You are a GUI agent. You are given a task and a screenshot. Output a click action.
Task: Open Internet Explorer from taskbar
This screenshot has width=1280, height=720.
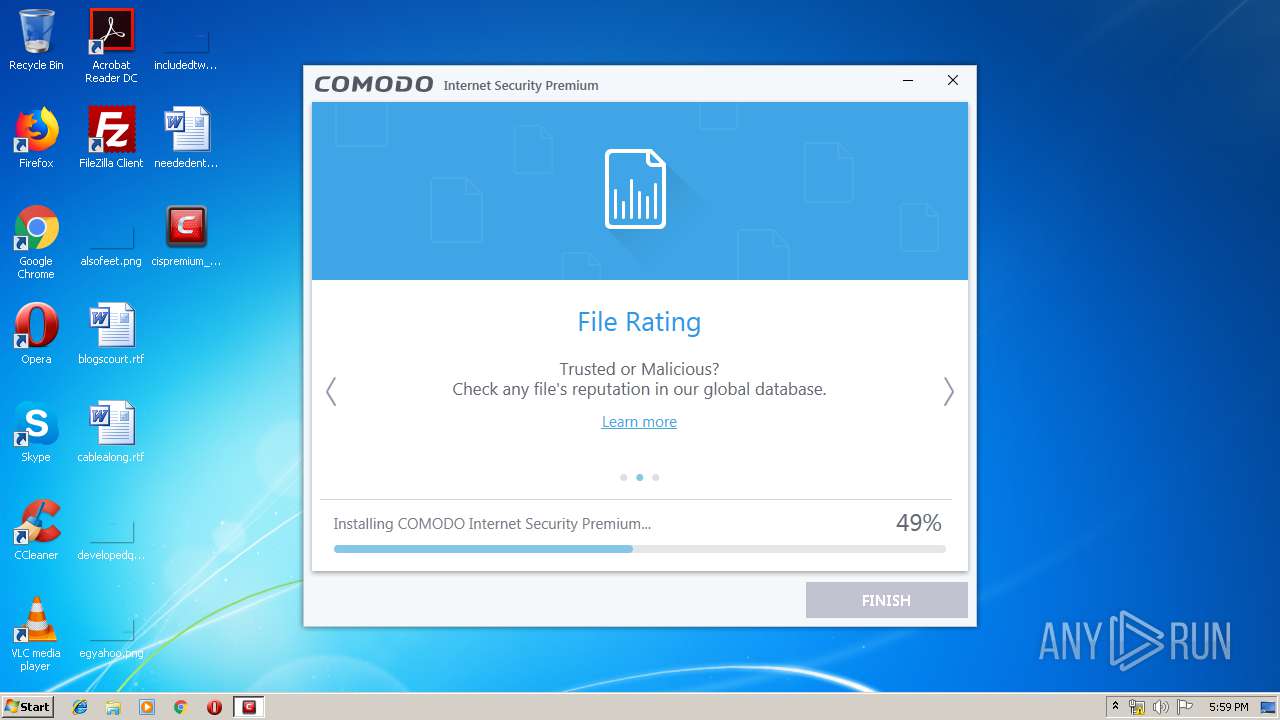coord(80,707)
